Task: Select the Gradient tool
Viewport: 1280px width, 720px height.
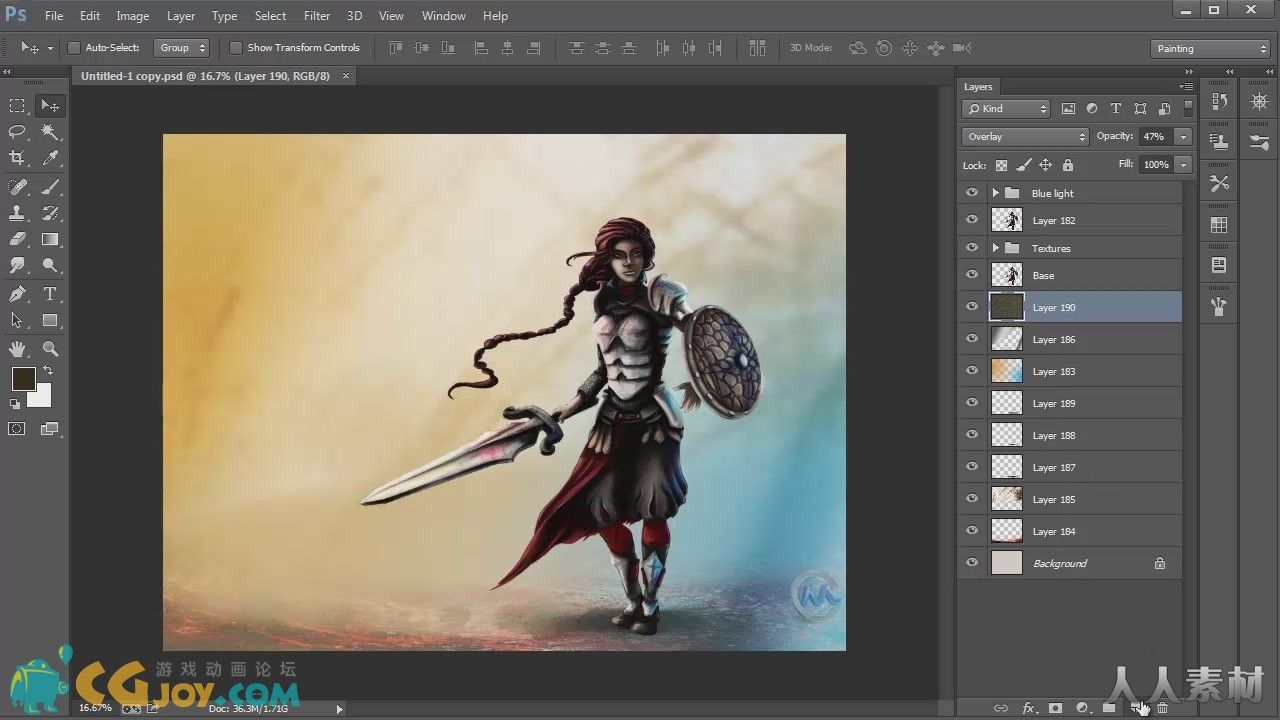Action: [49, 239]
